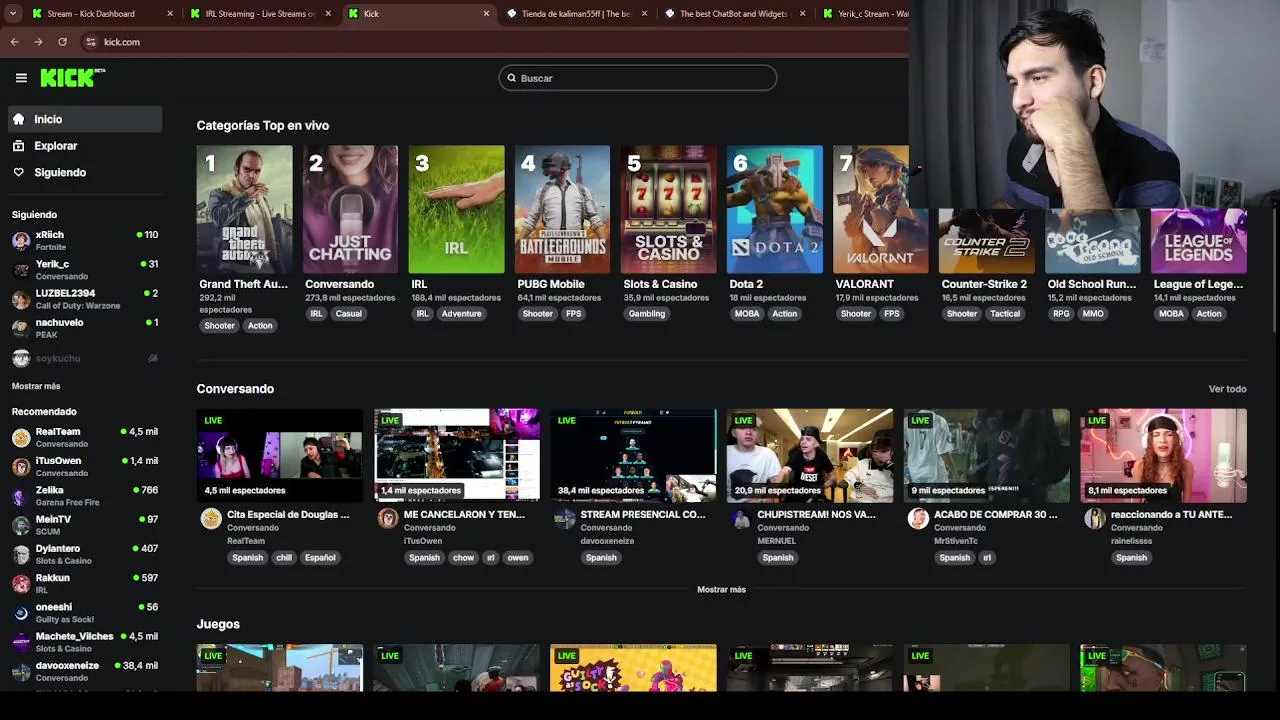Viewport: 1280px width, 720px height.
Task: Select Explorar in the sidebar
Action: (85, 146)
